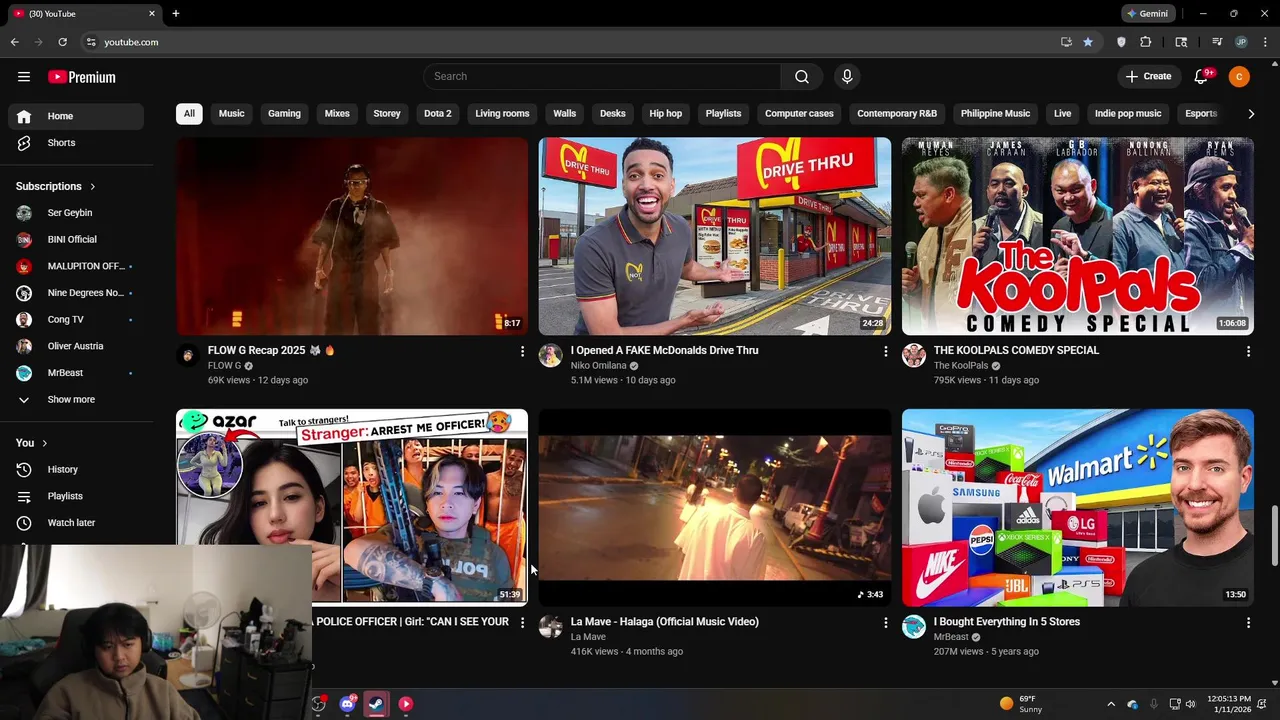
Task: Select the All filter chip
Action: point(189,114)
